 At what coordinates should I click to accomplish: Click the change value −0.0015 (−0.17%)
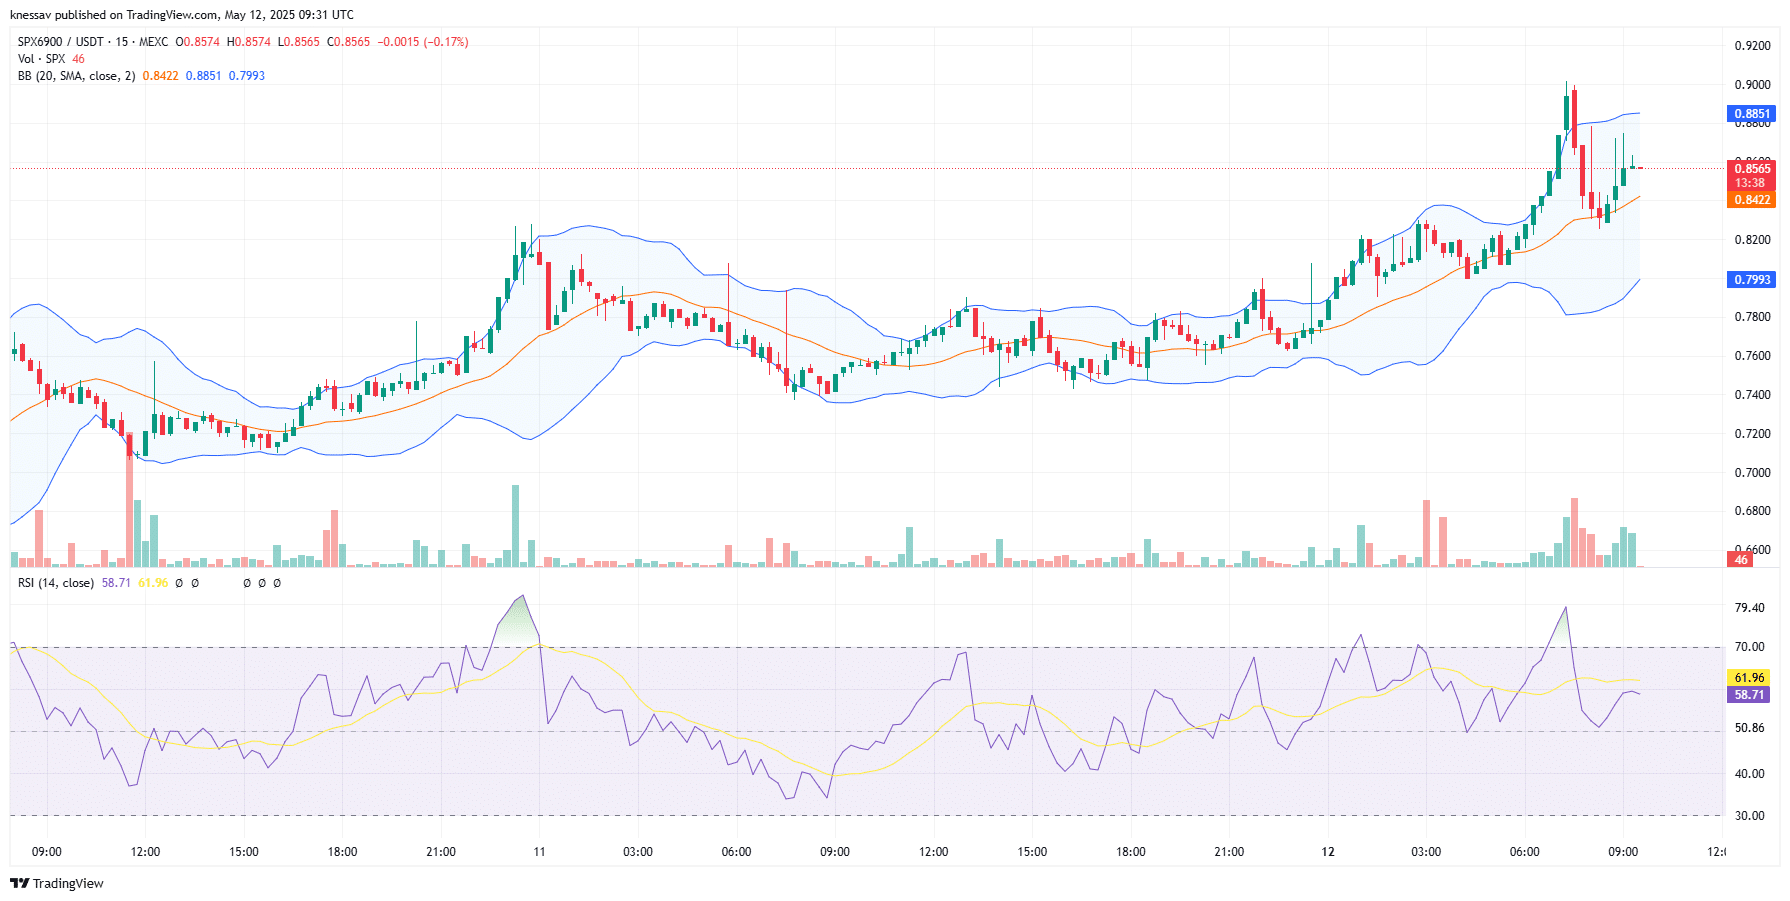[x=423, y=42]
